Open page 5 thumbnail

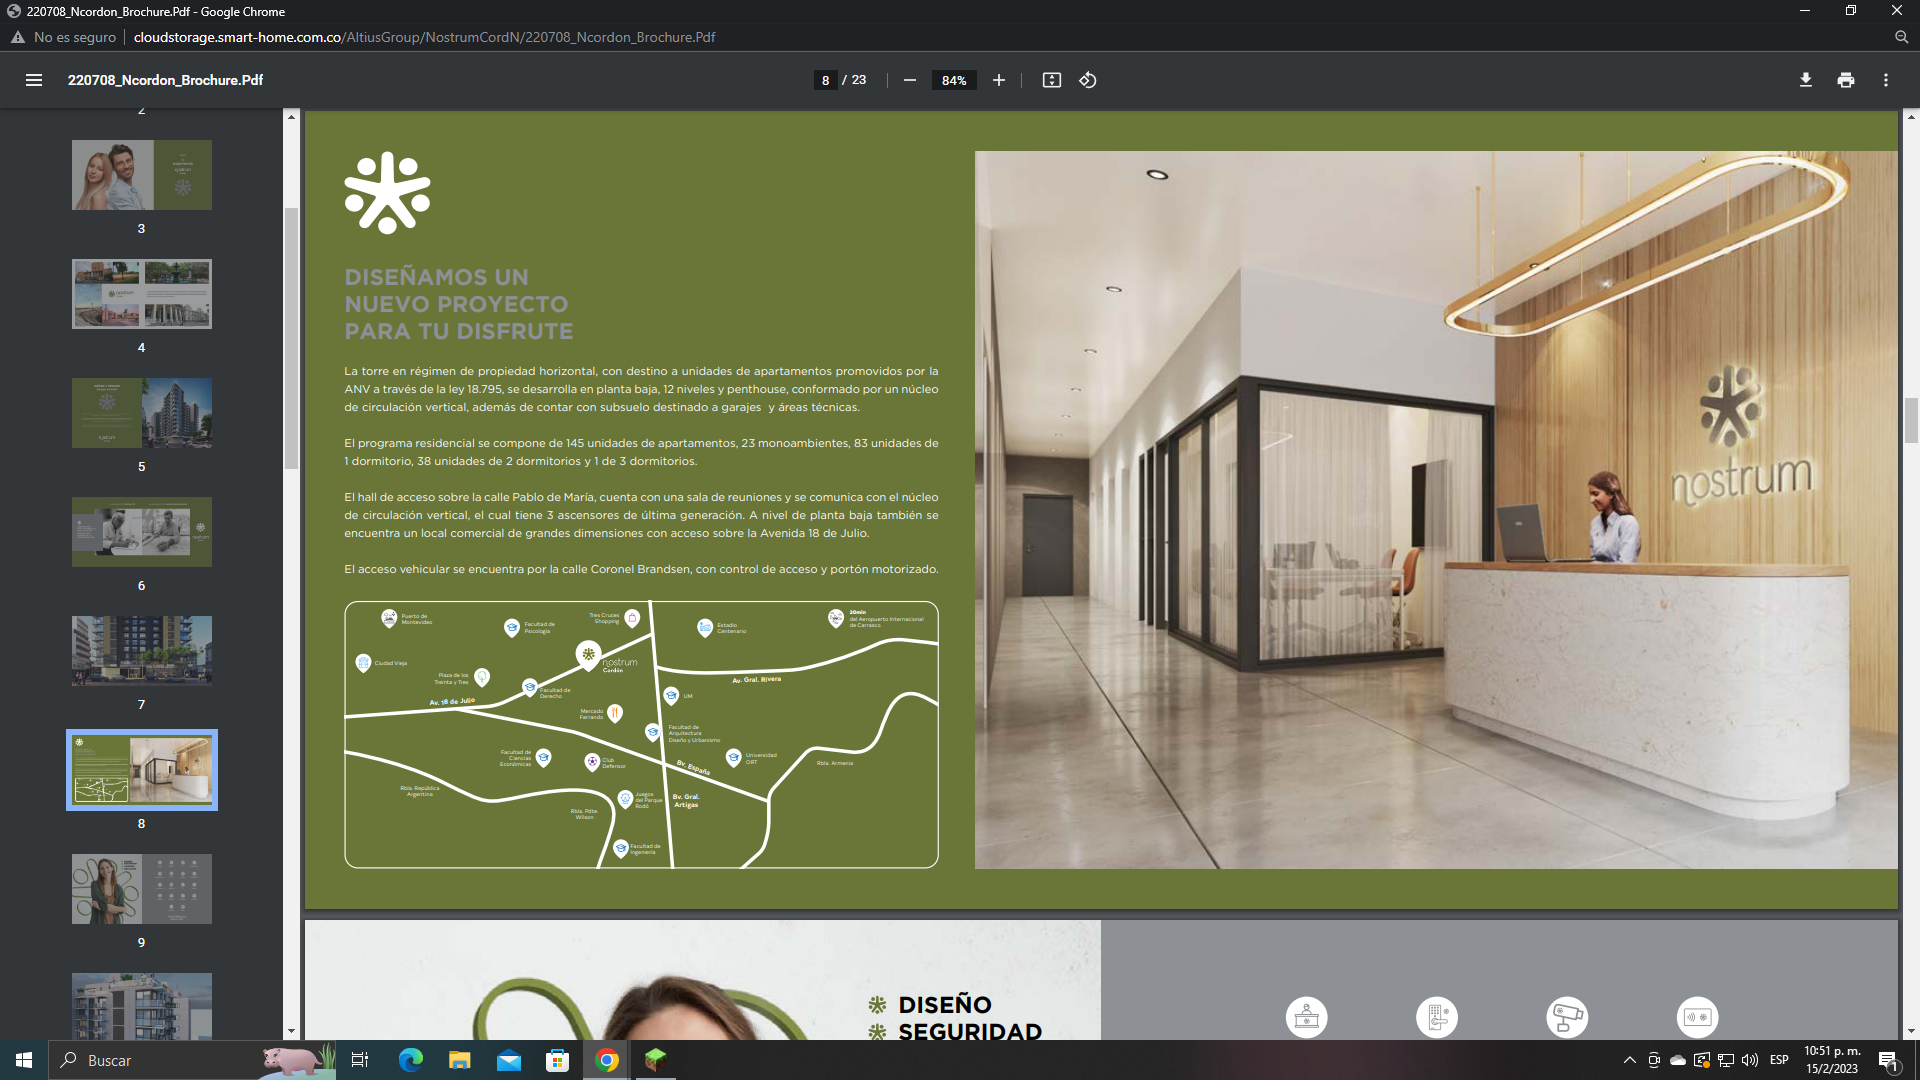tap(142, 413)
